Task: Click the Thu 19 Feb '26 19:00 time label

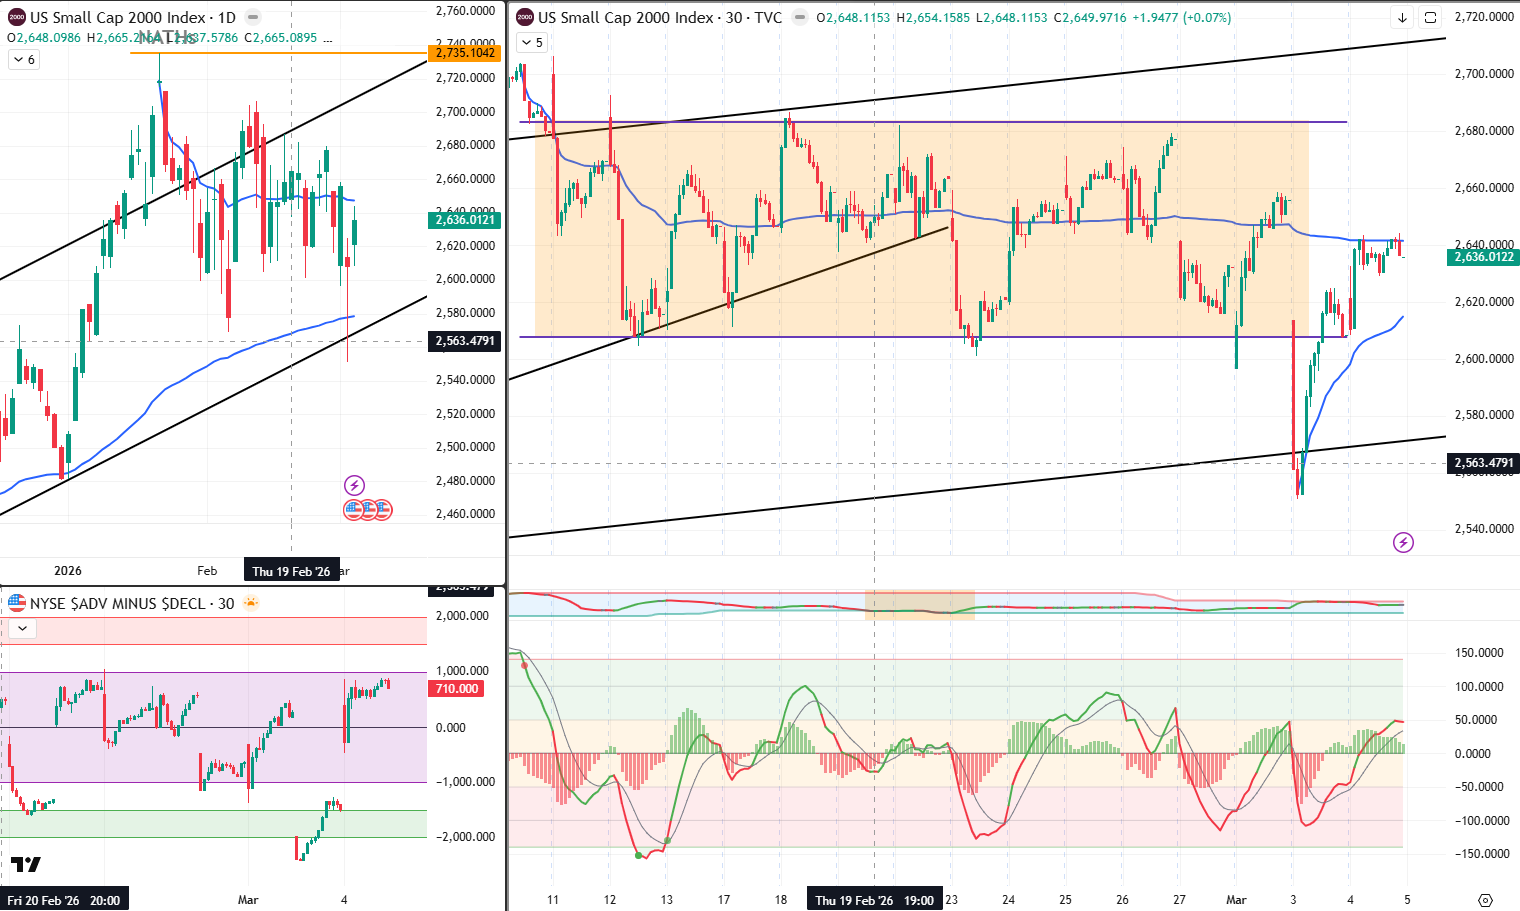Action: click(x=874, y=900)
